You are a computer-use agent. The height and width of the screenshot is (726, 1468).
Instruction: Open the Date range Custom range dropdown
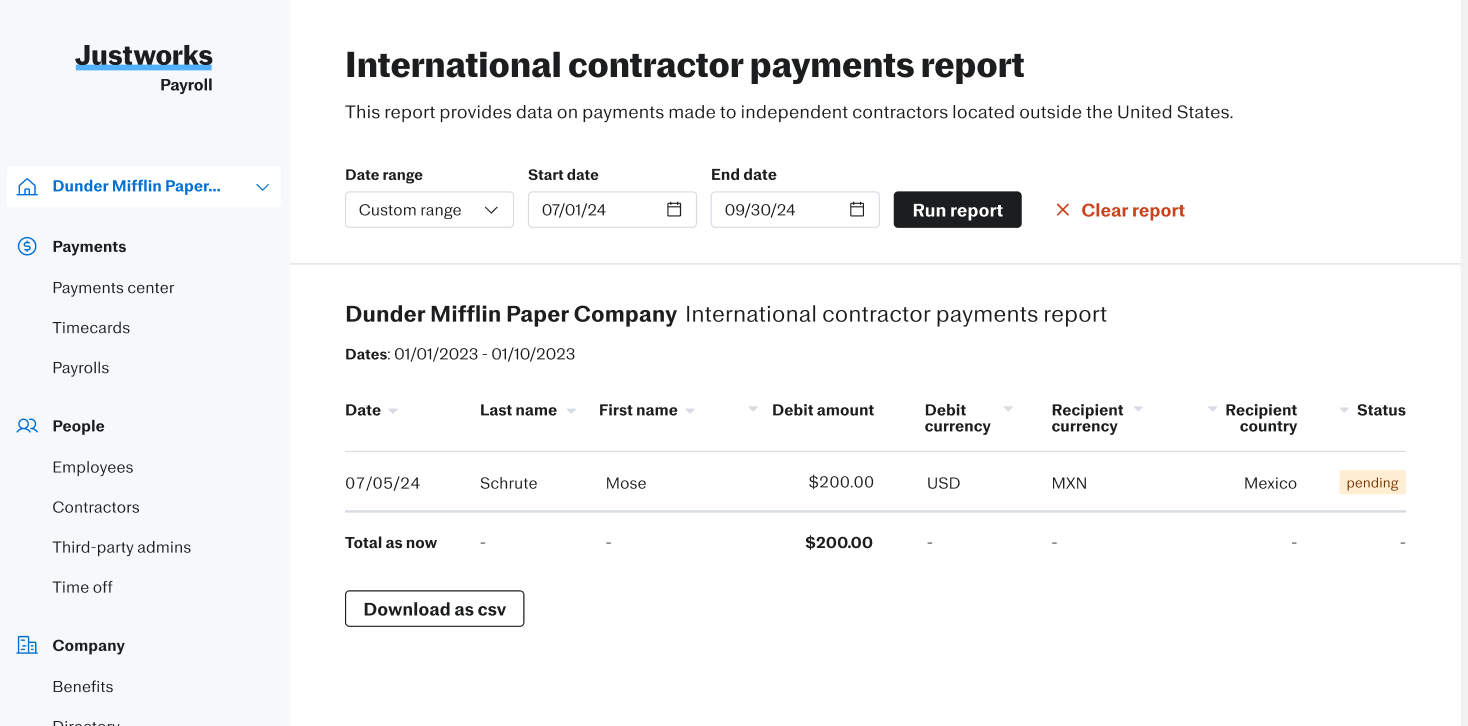click(x=429, y=210)
